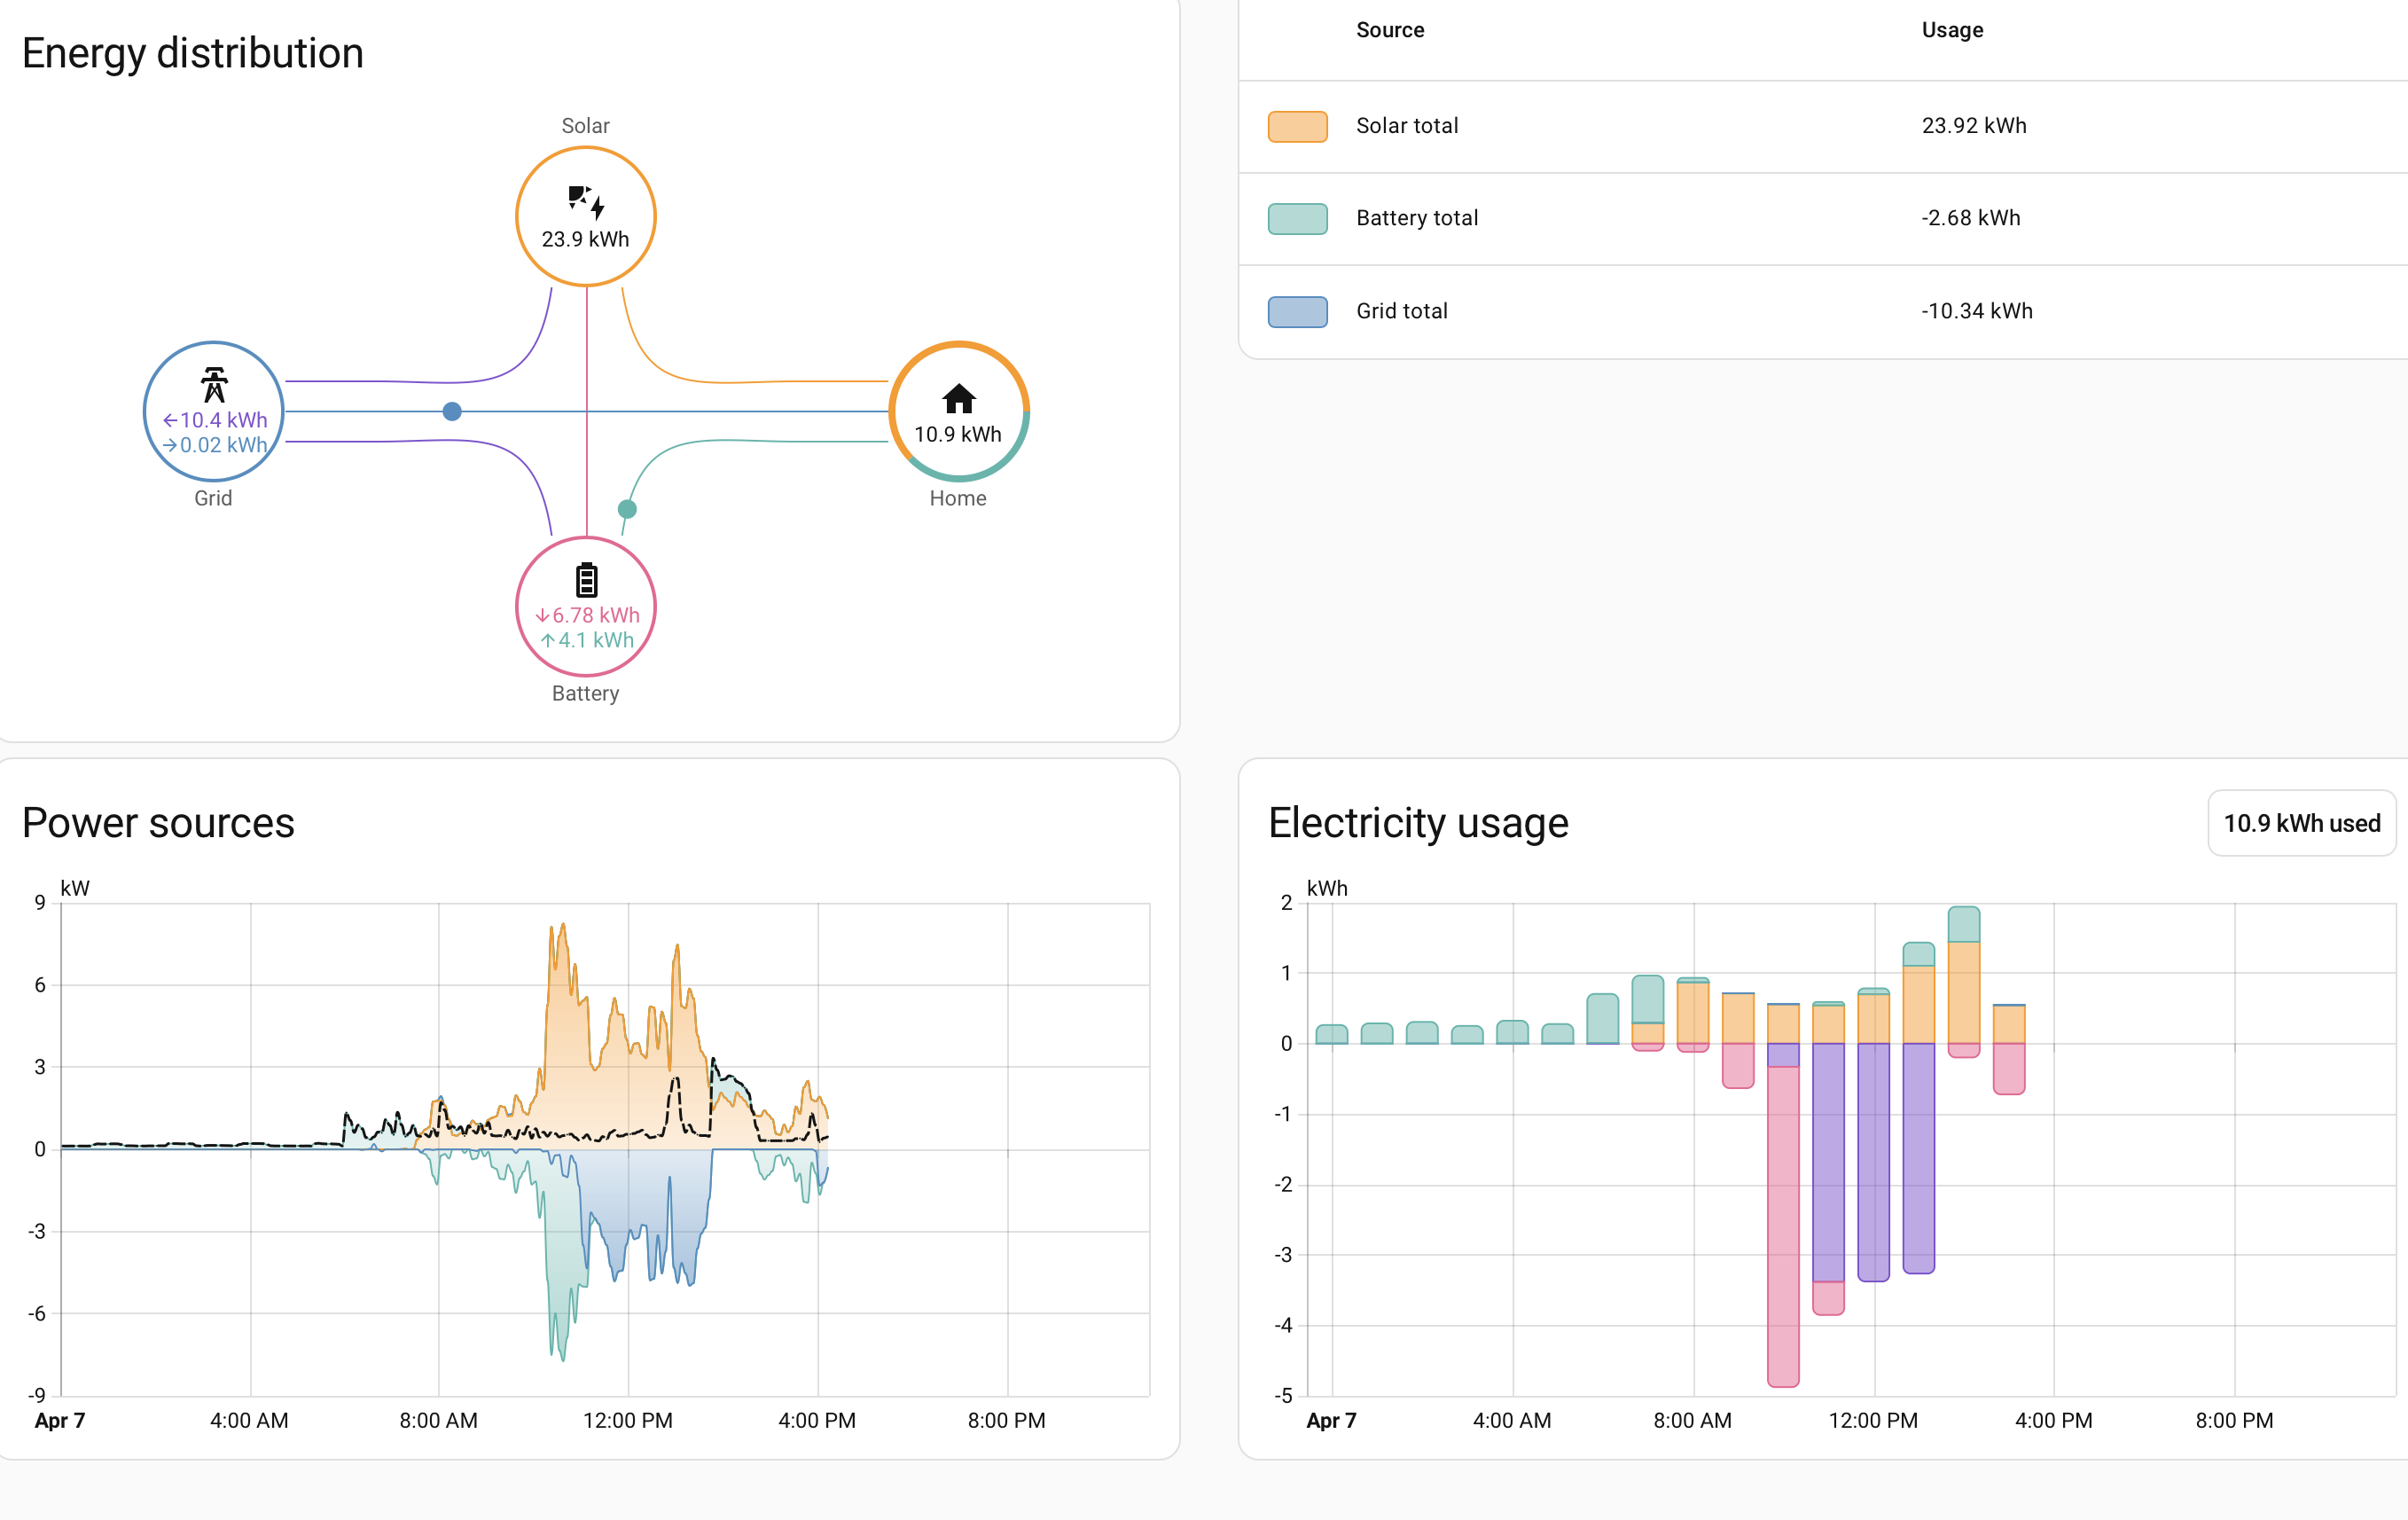Click the blue dot on the grid flow line
This screenshot has height=1520, width=2408.
452,411
